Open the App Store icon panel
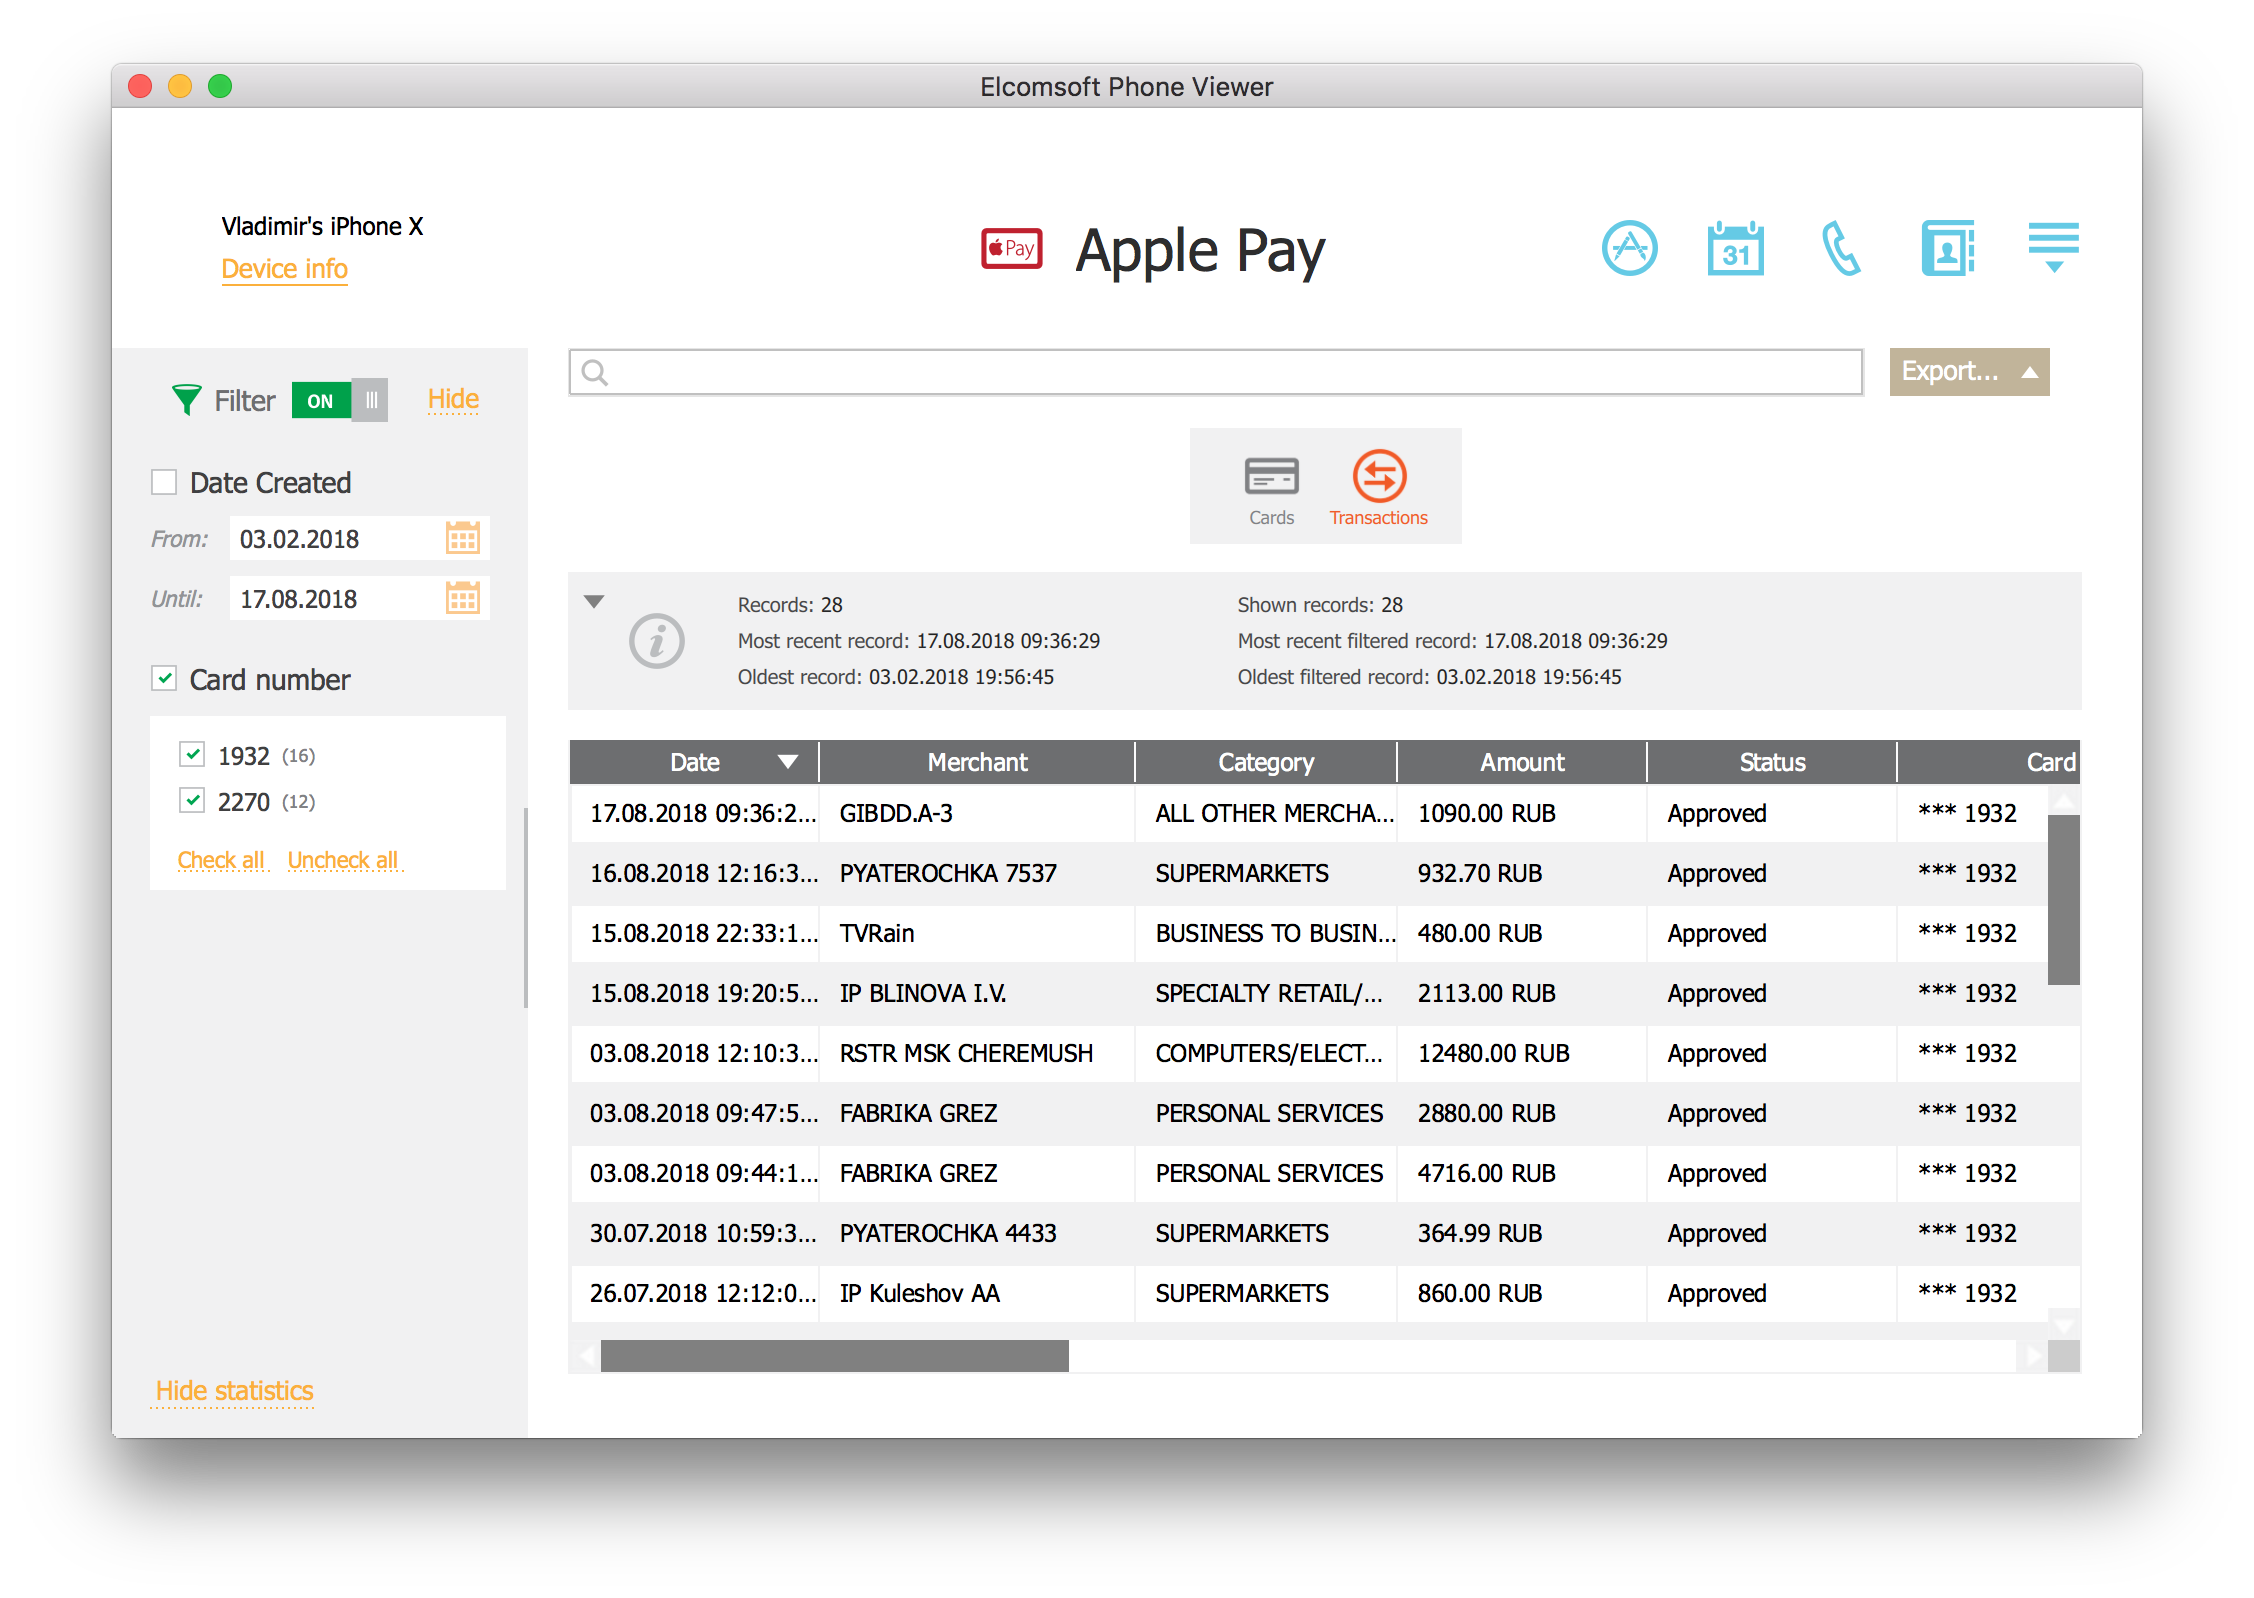 tap(1628, 246)
